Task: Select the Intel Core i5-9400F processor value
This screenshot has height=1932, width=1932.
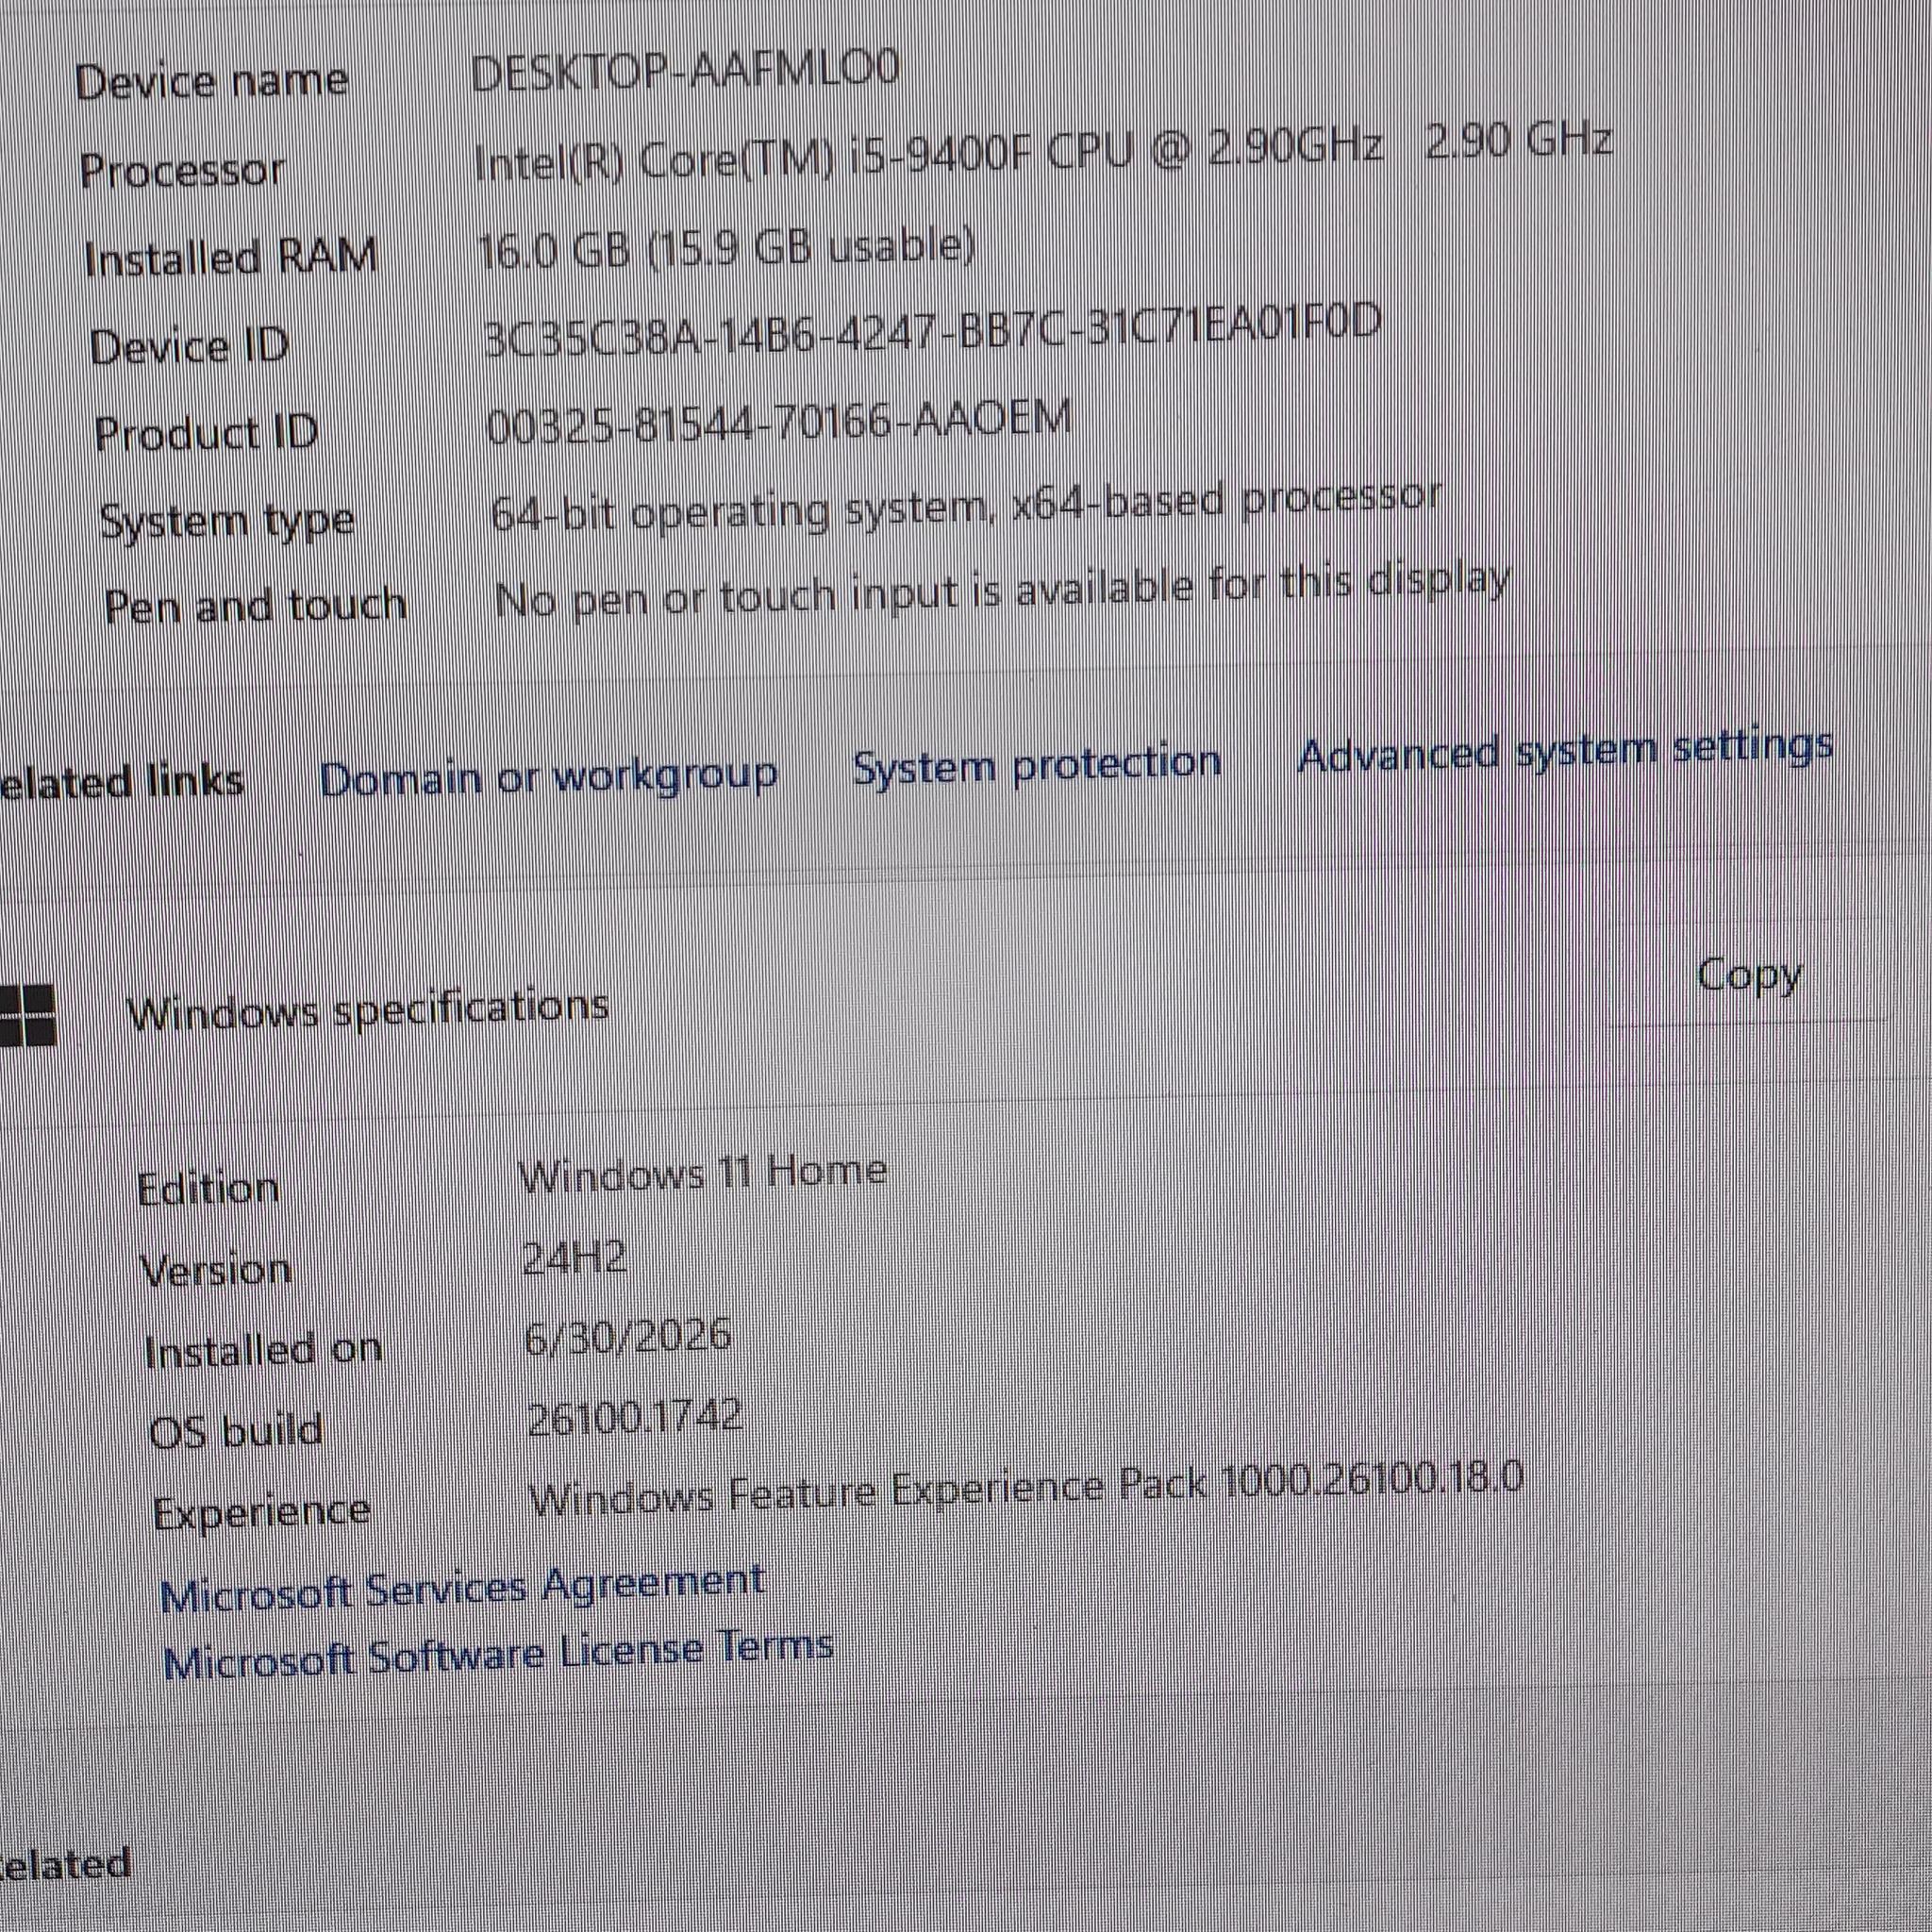Action: coord(1043,152)
